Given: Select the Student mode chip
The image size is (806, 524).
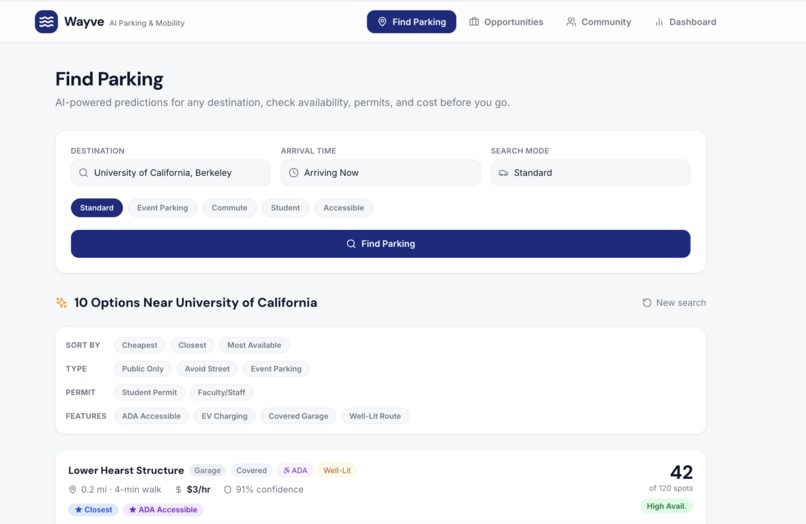Looking at the screenshot, I should tap(285, 208).
